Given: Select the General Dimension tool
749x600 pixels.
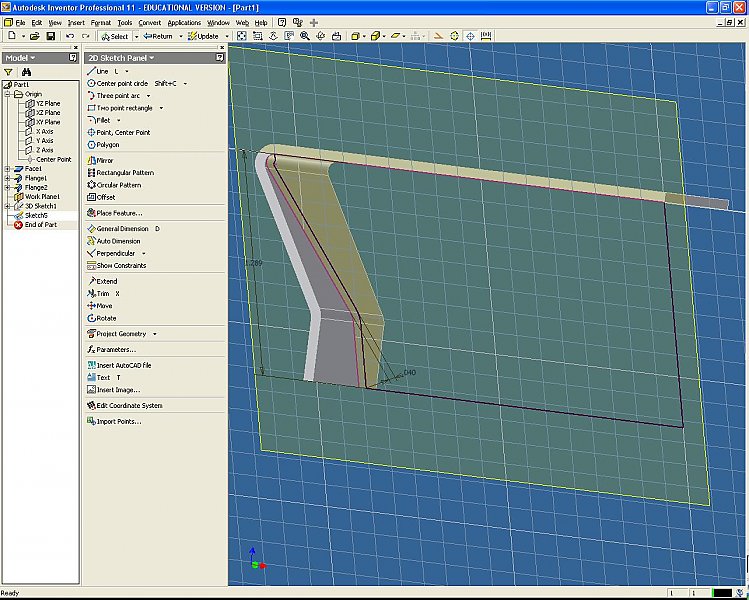Looking at the screenshot, I should point(121,229).
